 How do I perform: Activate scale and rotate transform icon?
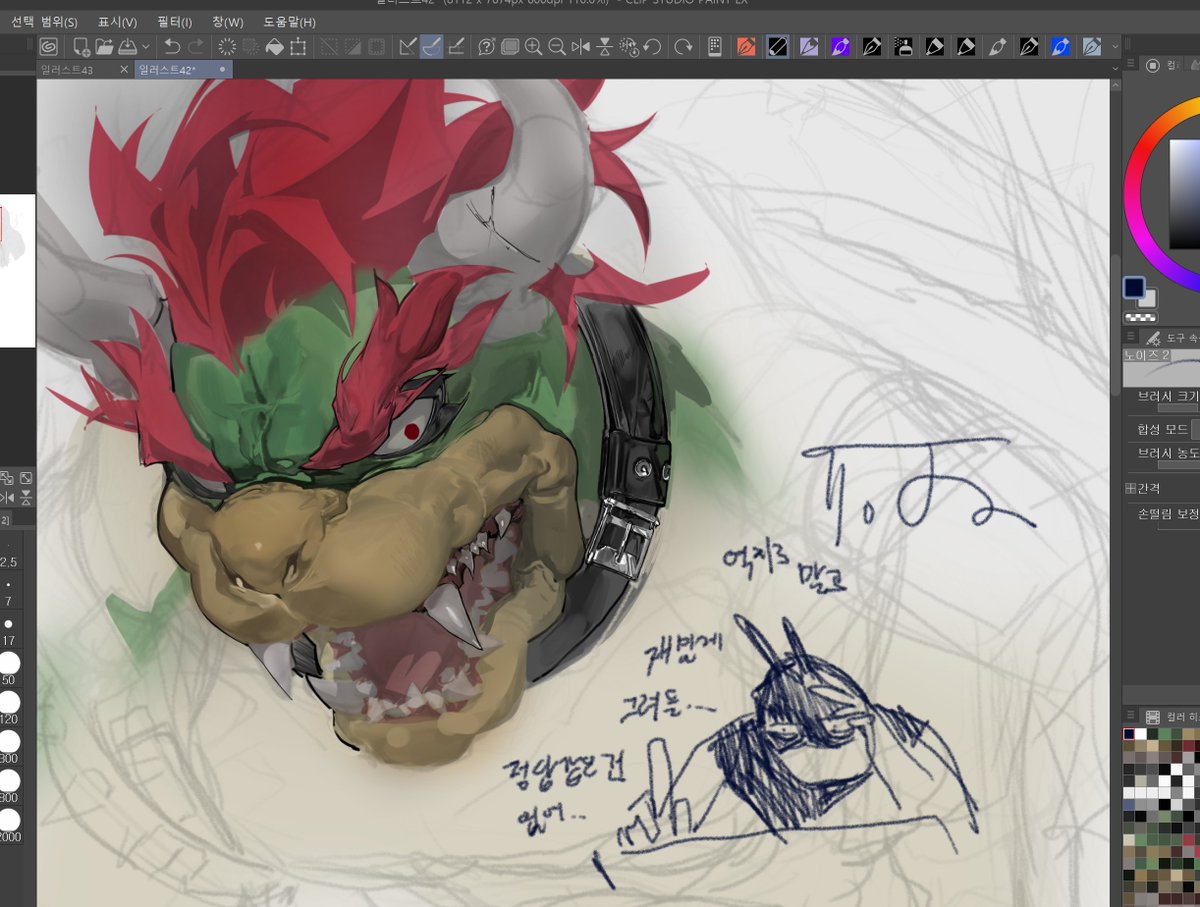[299, 46]
